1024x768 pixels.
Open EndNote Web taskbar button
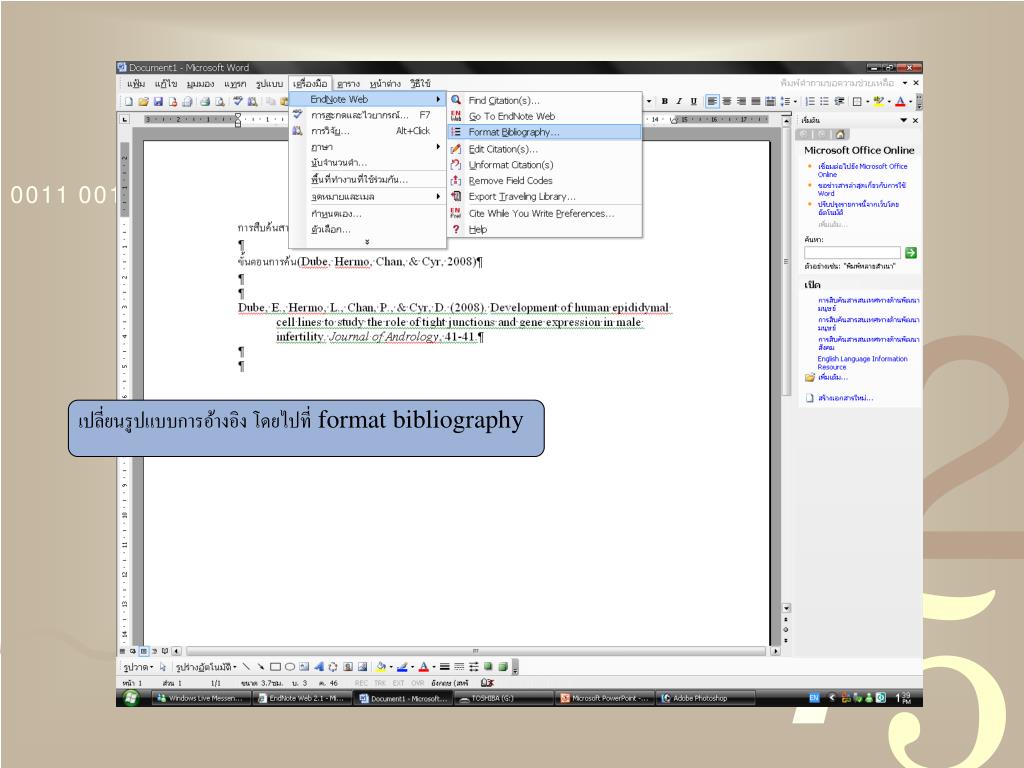[301, 698]
